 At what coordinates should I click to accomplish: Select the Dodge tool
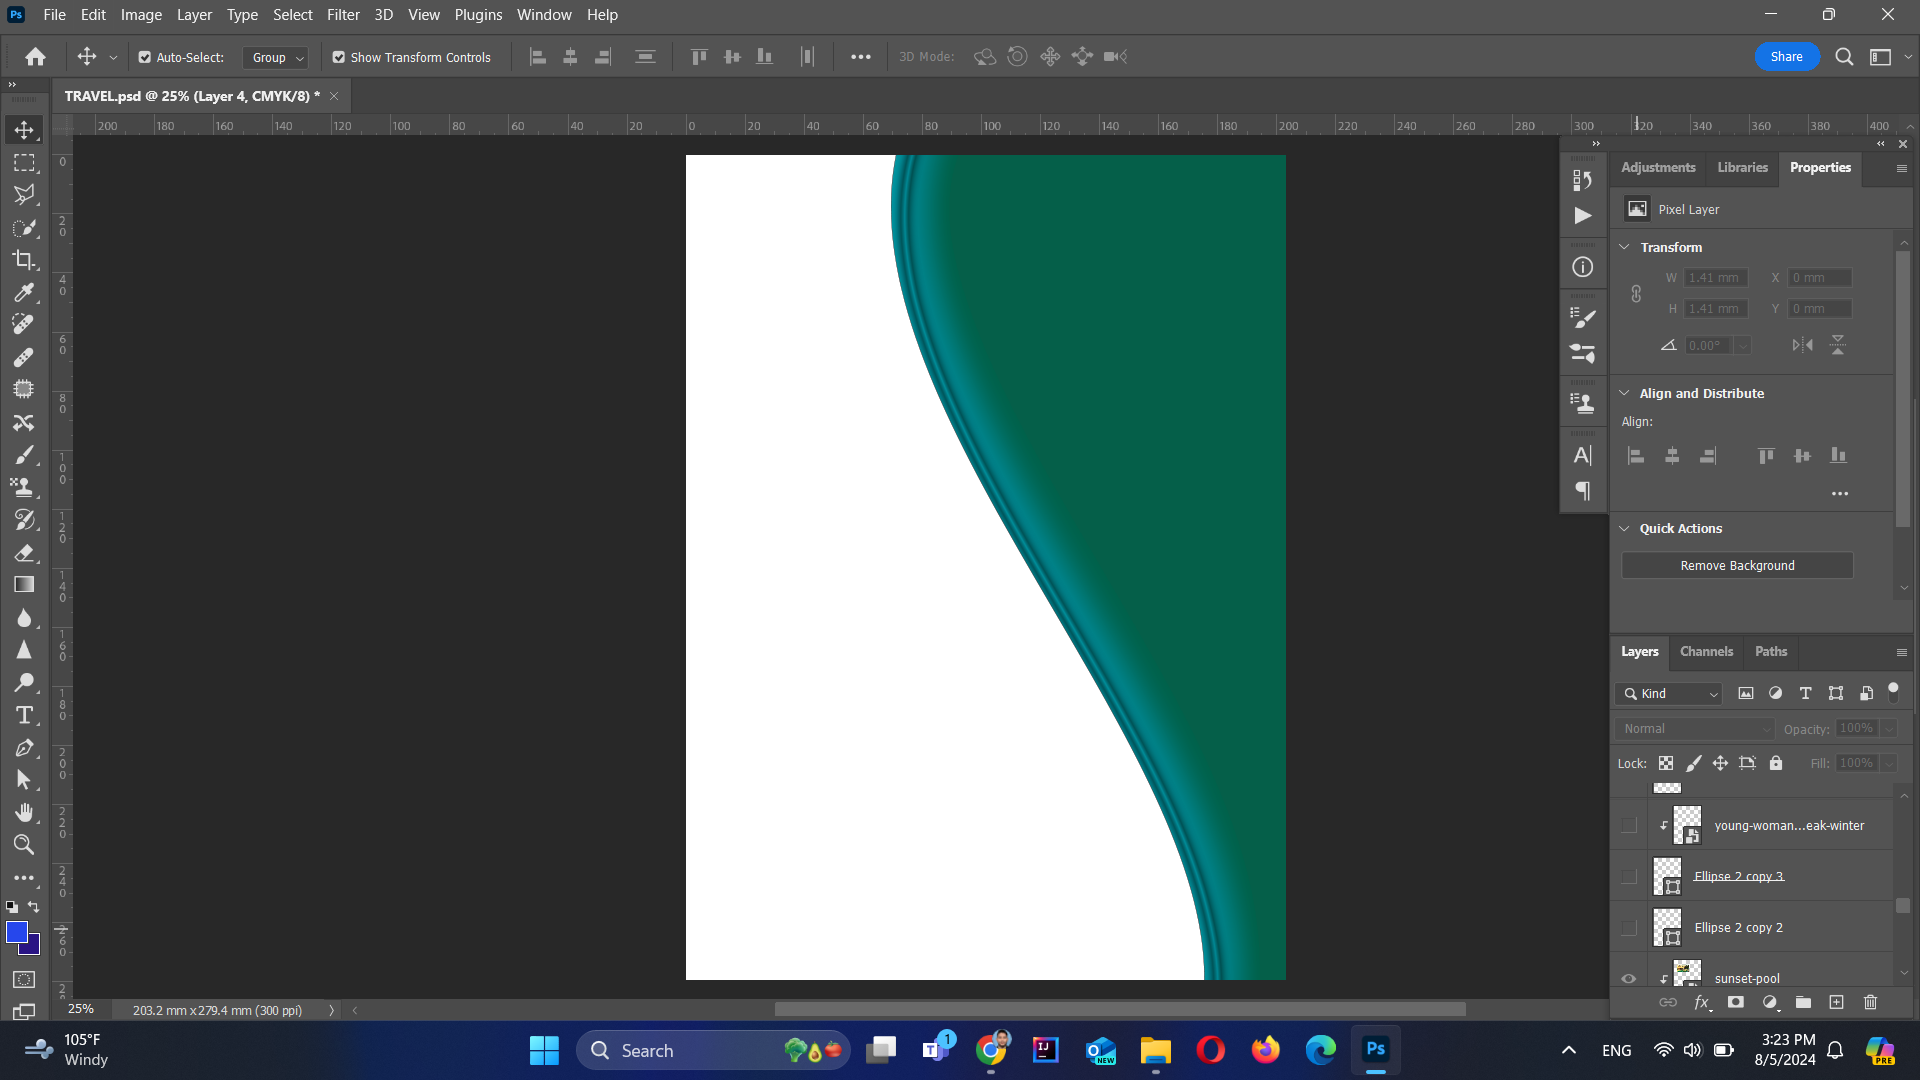[24, 683]
